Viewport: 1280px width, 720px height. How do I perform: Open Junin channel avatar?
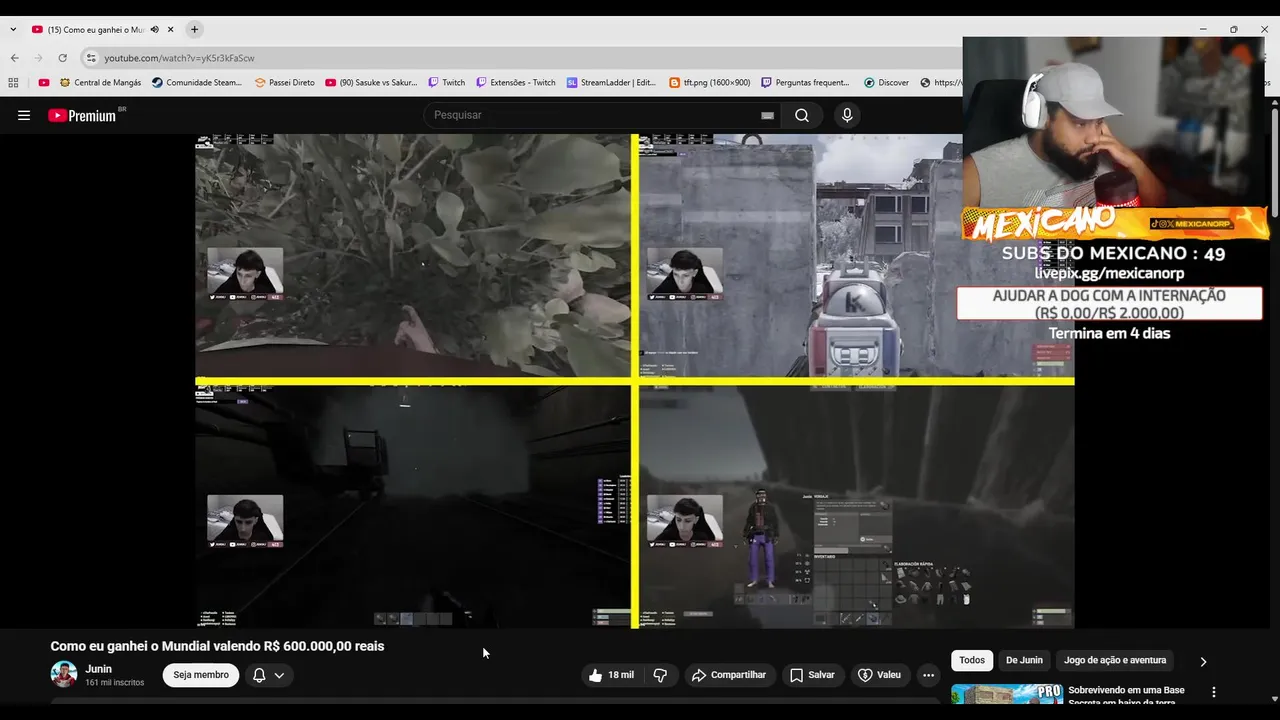tap(64, 674)
